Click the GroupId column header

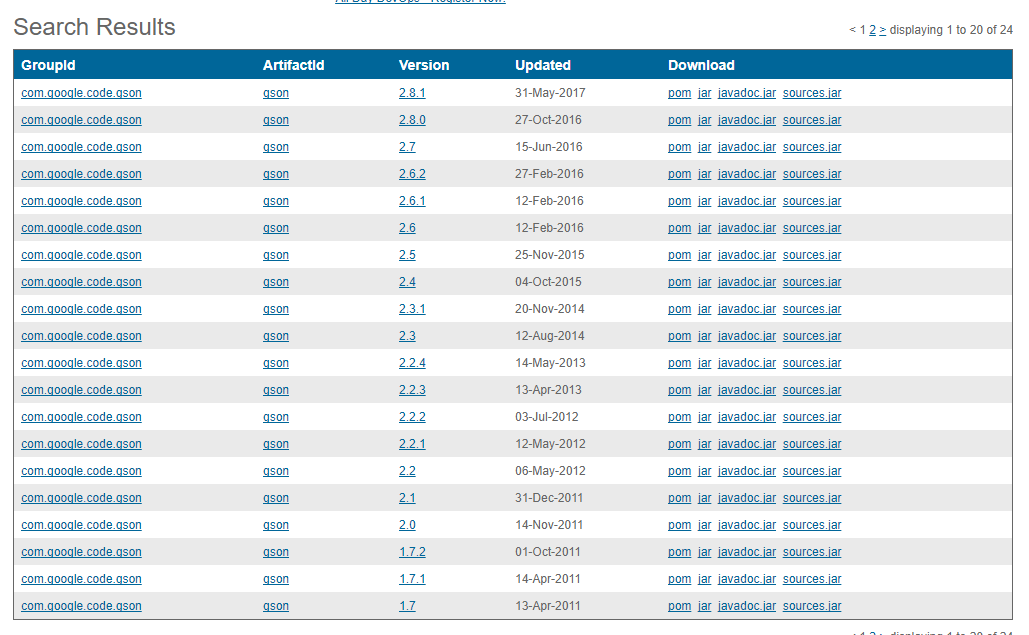tap(48, 65)
